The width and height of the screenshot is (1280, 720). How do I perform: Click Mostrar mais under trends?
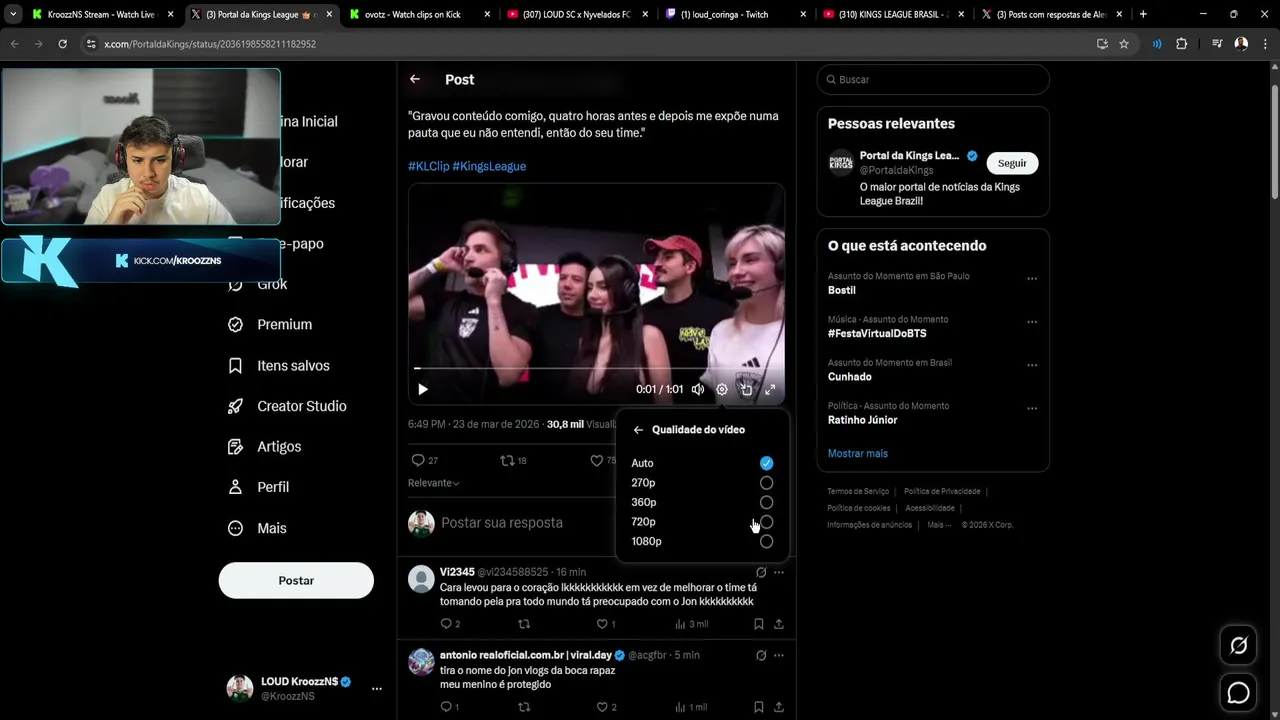pyautogui.click(x=857, y=453)
